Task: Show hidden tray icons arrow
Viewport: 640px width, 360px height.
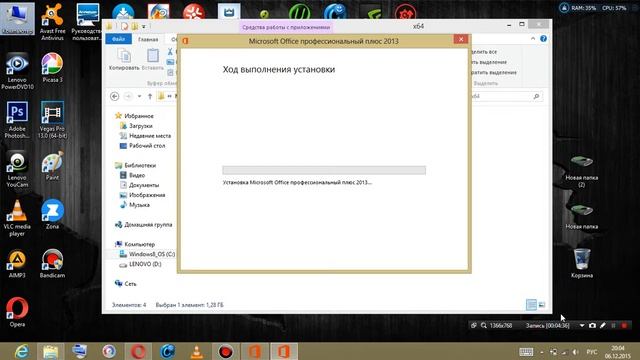Action: pos(542,351)
